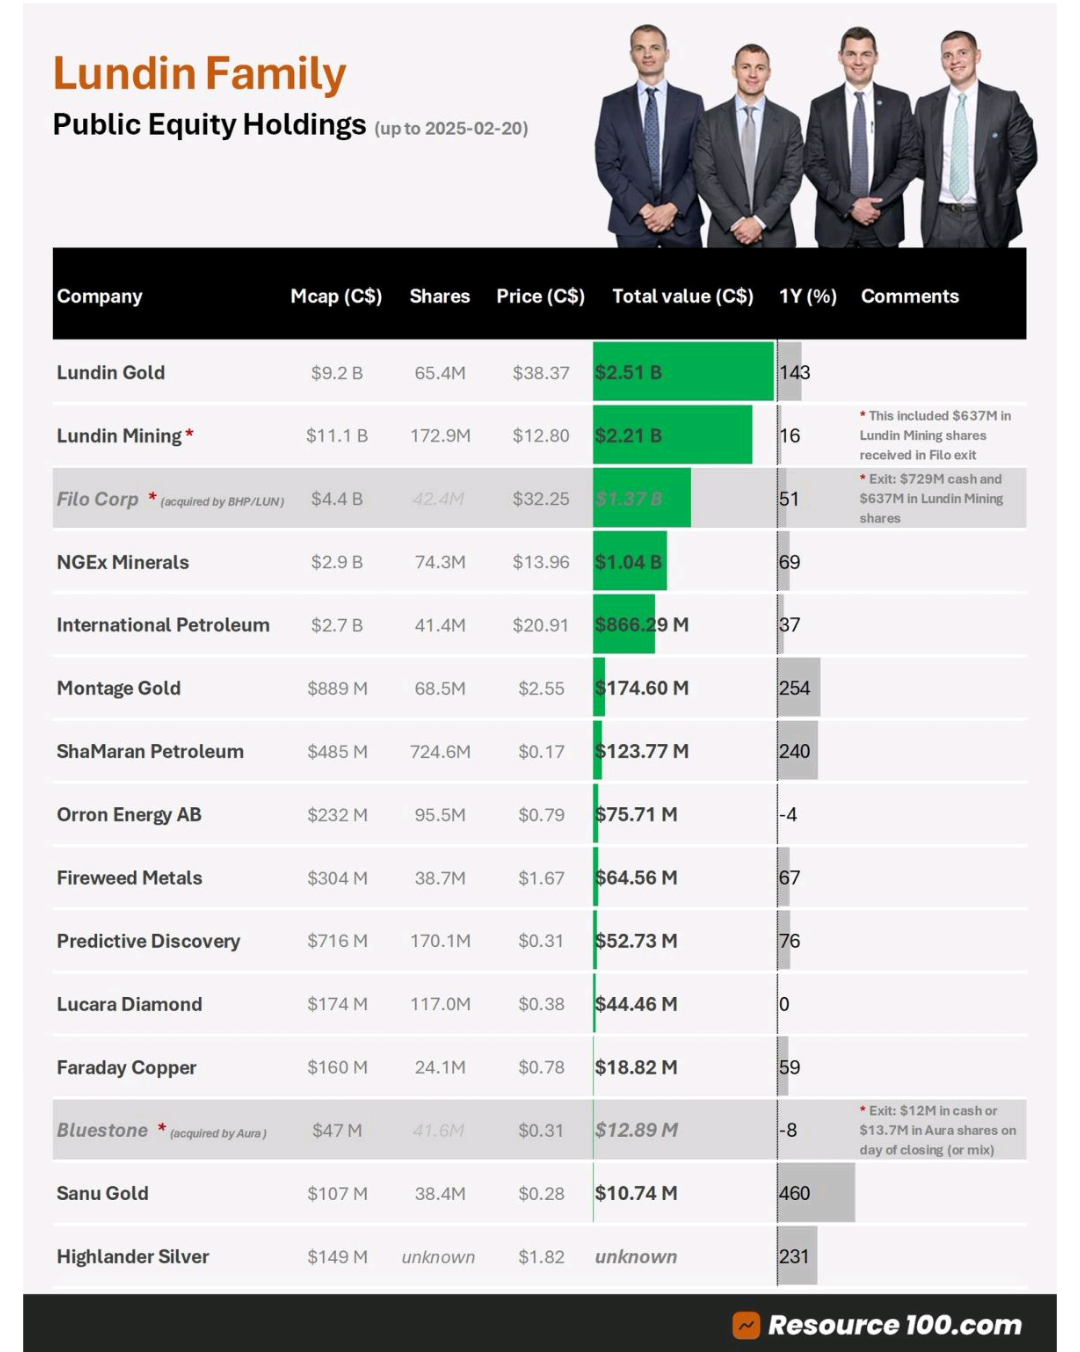Select the Fireweed Metals company name
This screenshot has height=1352, width=1080.
129,878
